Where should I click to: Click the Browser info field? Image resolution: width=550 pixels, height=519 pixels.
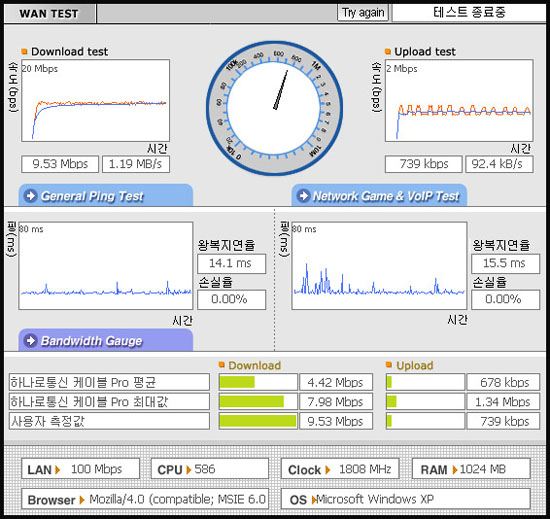(145, 499)
